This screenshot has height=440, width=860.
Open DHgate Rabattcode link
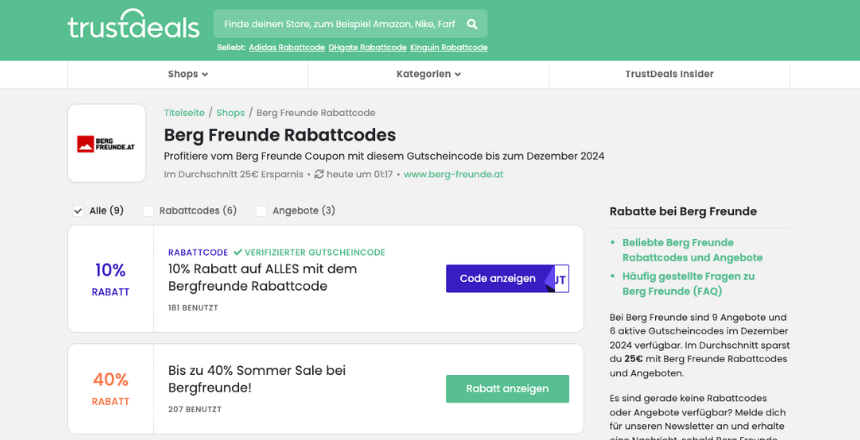tap(367, 48)
